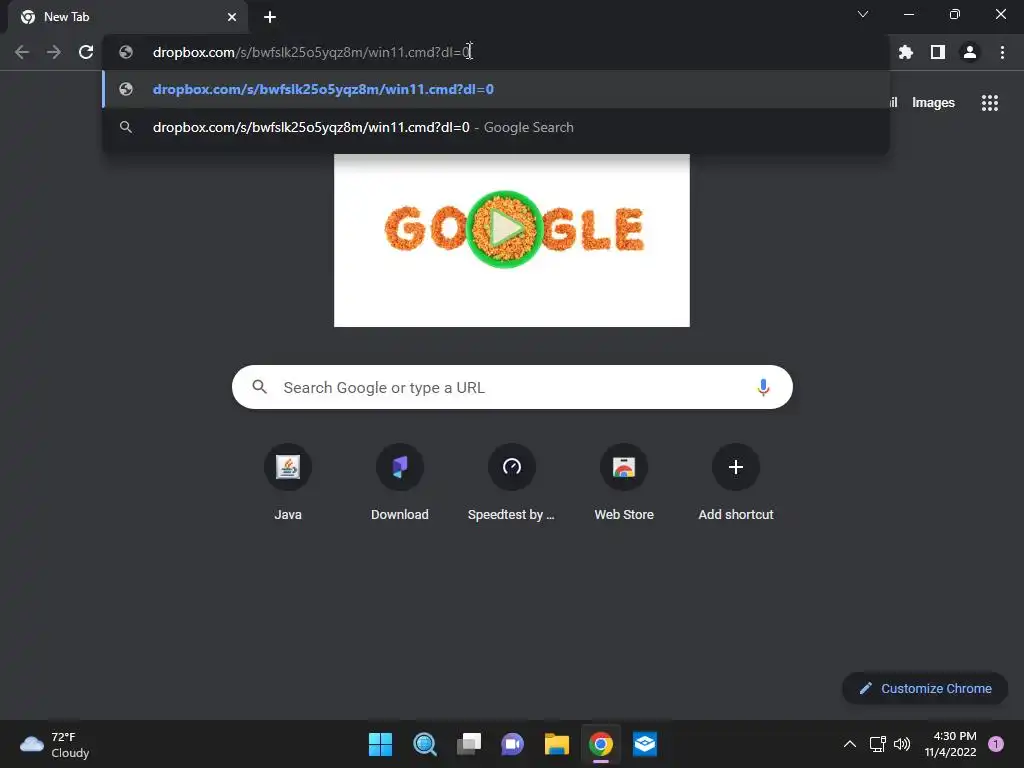This screenshot has width=1024, height=768.
Task: Go back using the back arrow
Action: pos(22,52)
